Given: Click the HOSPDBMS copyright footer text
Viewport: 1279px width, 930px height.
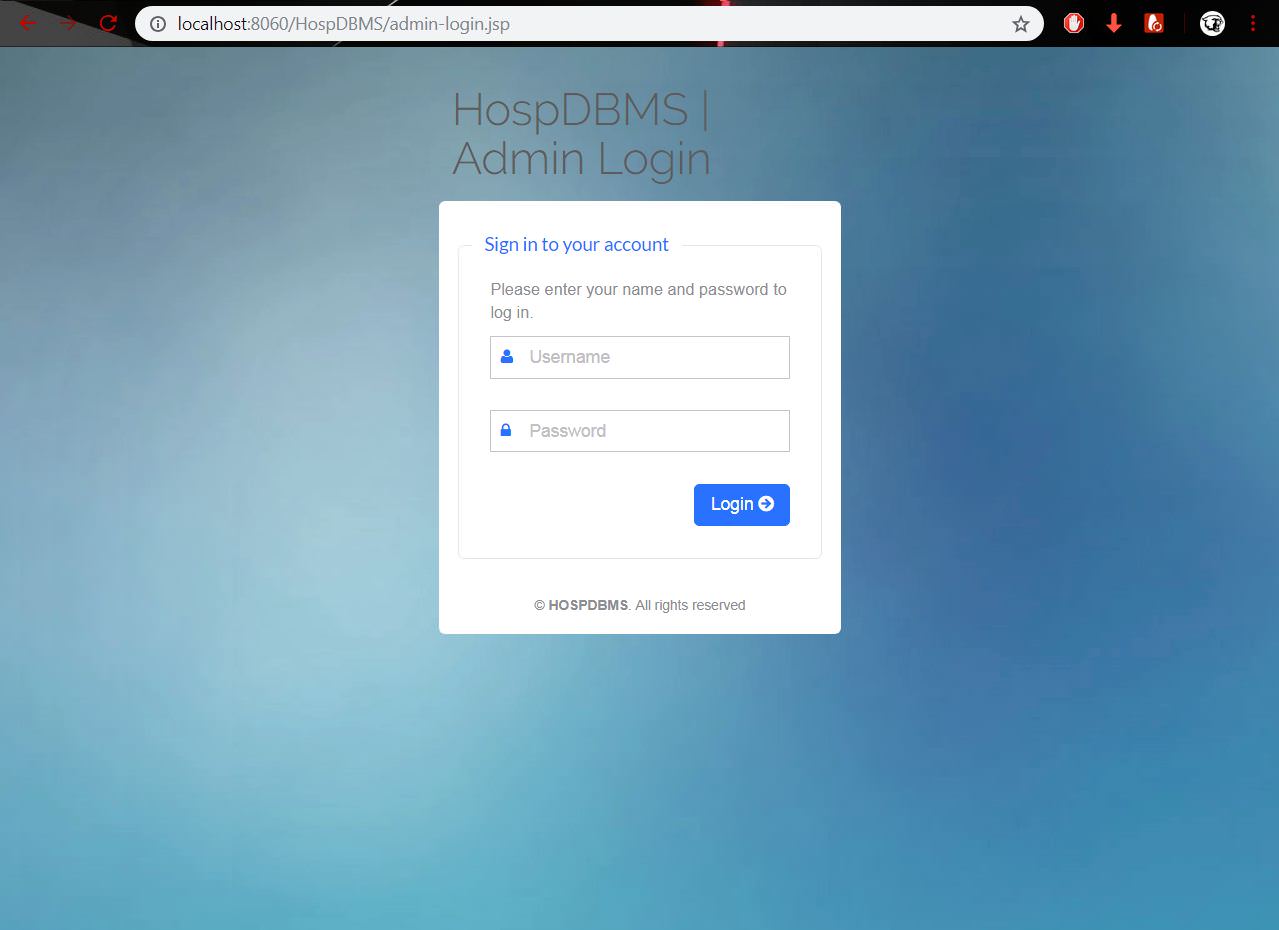Looking at the screenshot, I should [x=640, y=605].
